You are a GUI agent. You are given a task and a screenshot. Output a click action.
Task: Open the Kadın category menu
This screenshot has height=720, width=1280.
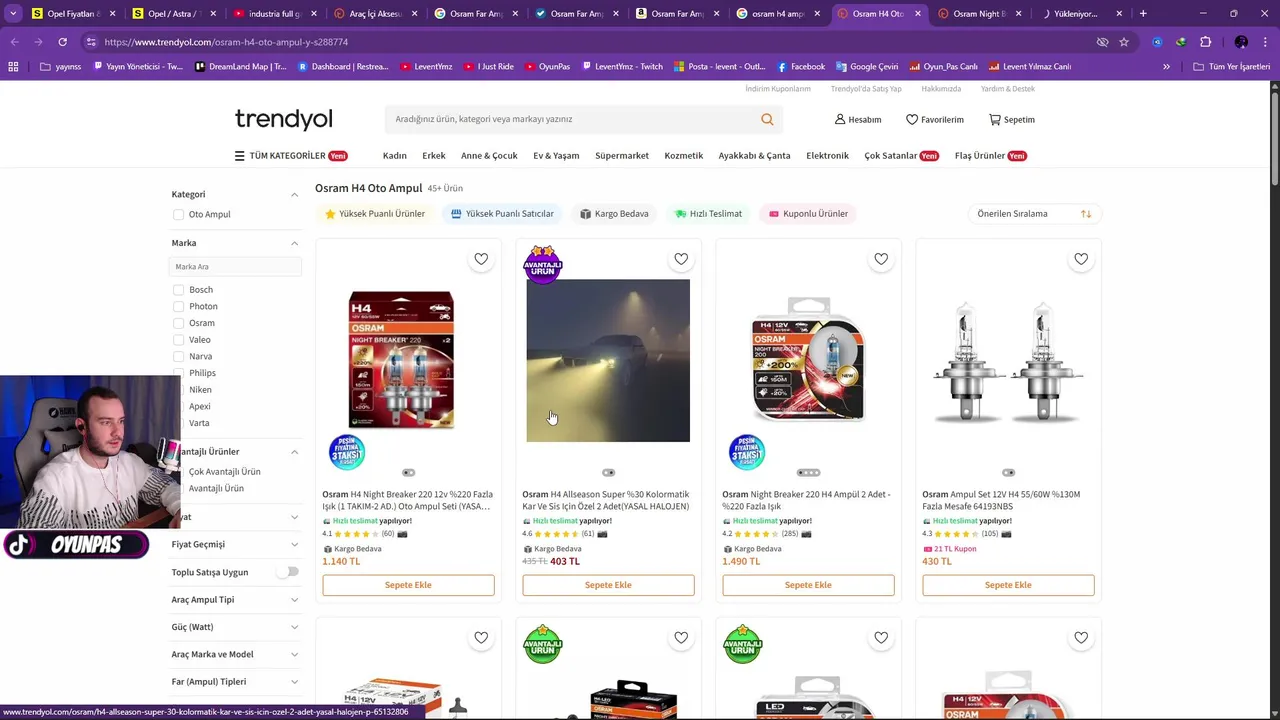394,156
